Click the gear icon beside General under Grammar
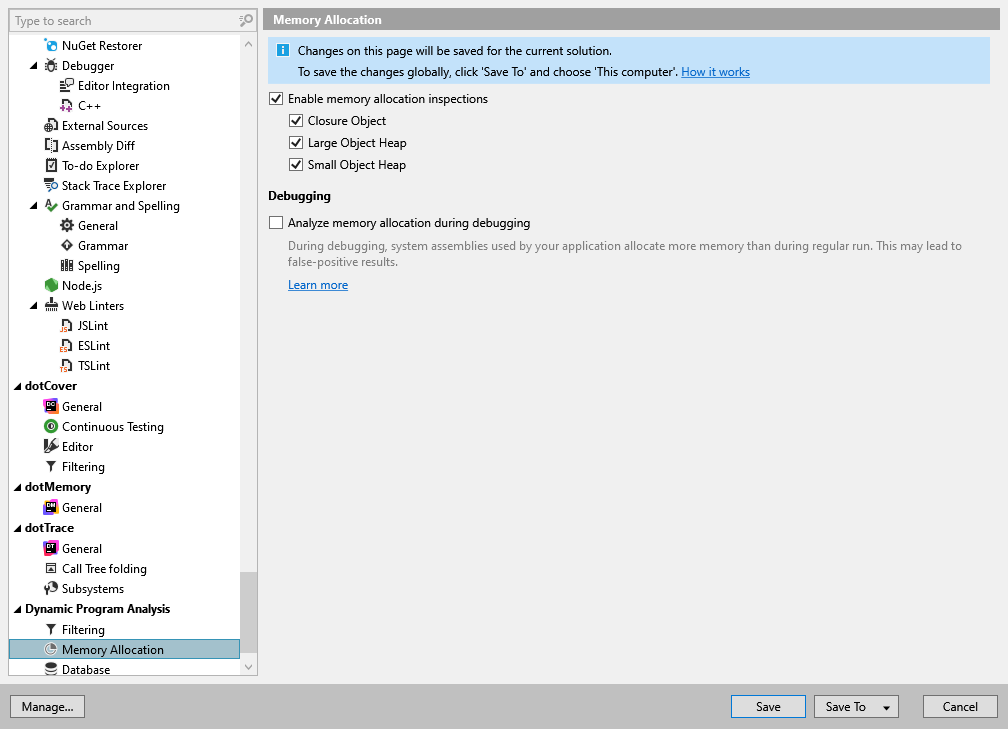The height and width of the screenshot is (729, 1008). point(67,226)
